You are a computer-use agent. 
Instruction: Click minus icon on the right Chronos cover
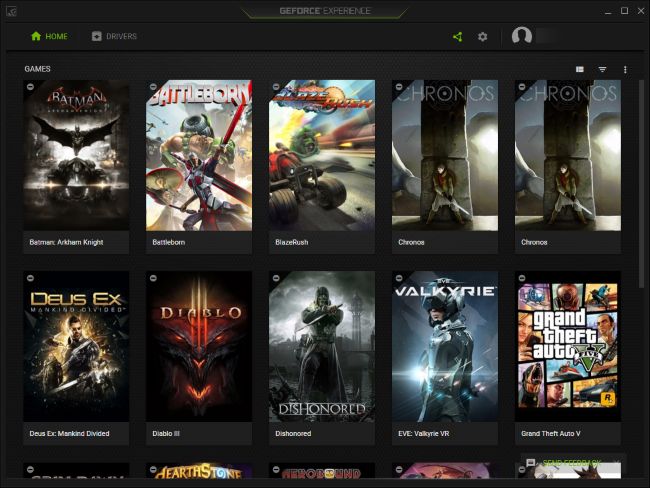[x=522, y=87]
